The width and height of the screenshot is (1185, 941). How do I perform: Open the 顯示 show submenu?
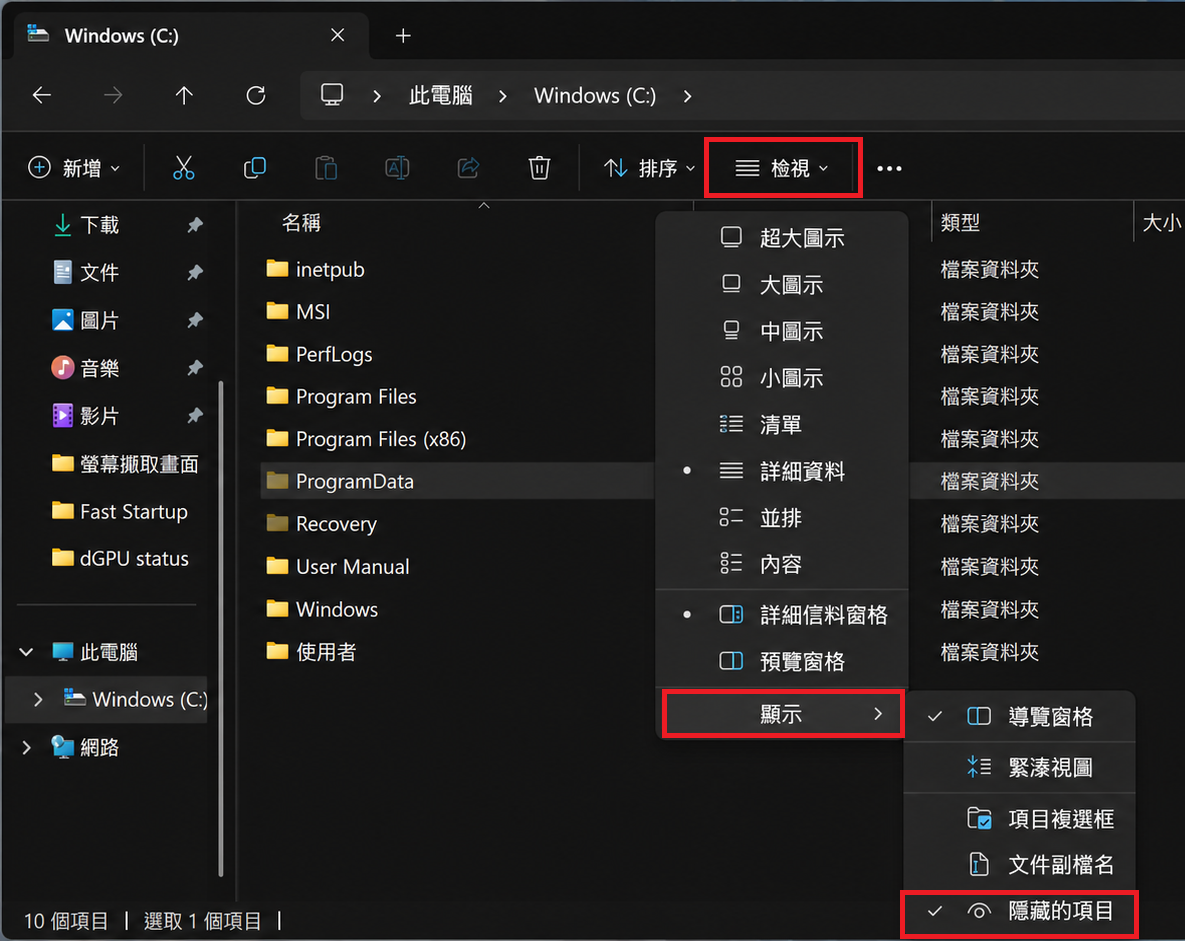(783, 713)
